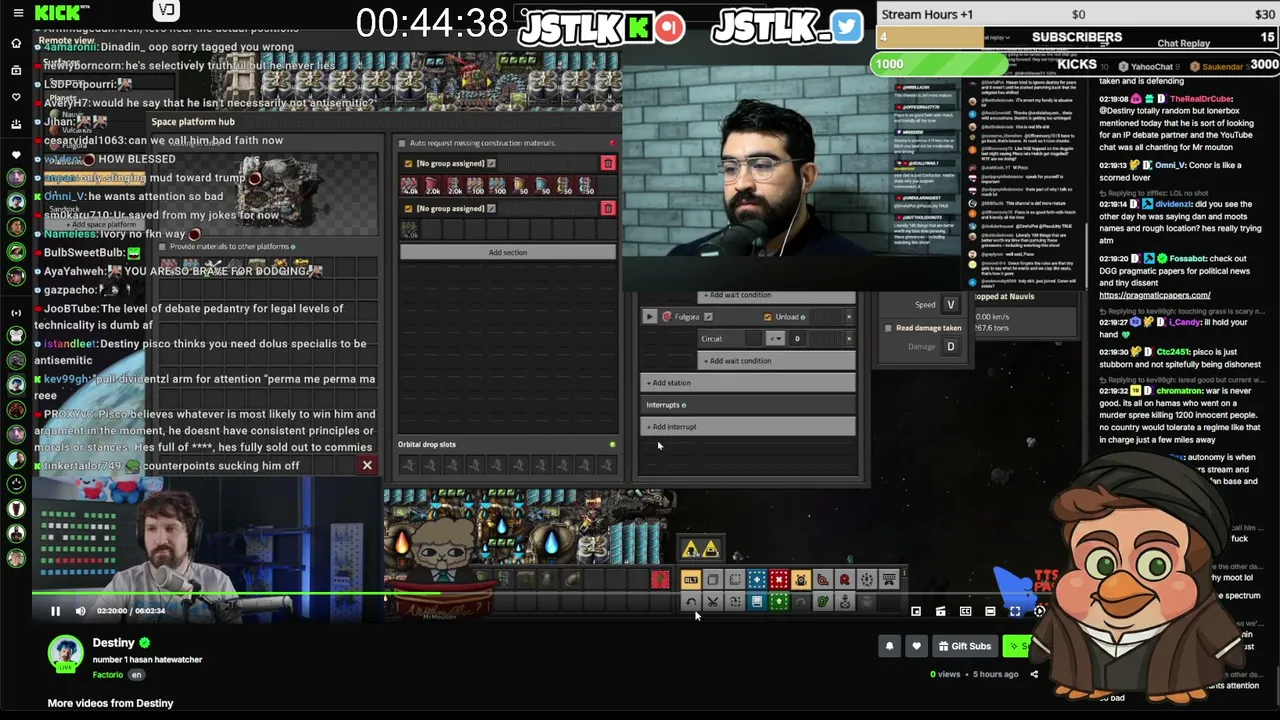Open the Following heart in Kick sidebar
Screen dimensions: 1280x720
16,97
